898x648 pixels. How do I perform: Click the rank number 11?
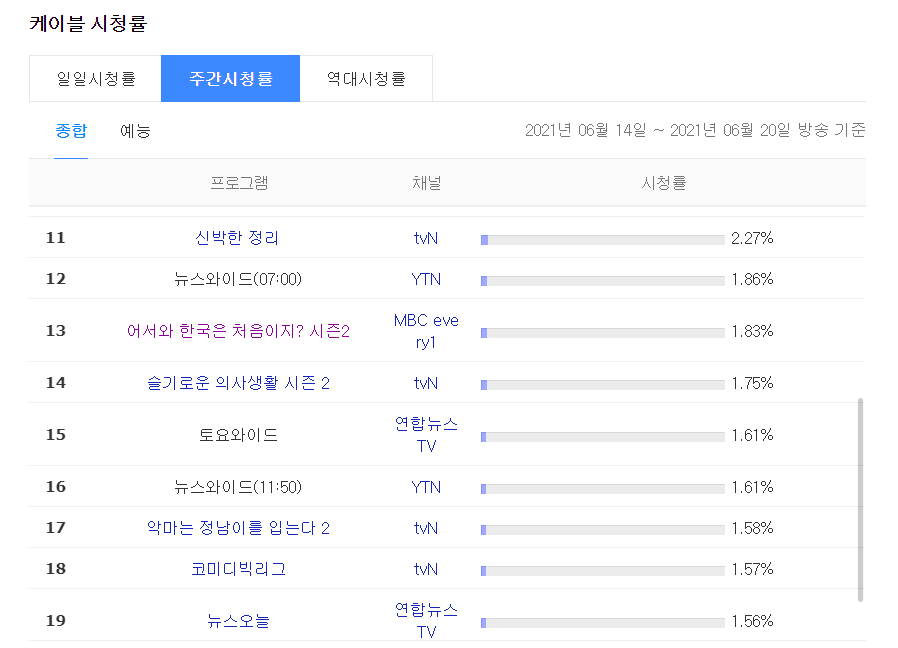[56, 238]
